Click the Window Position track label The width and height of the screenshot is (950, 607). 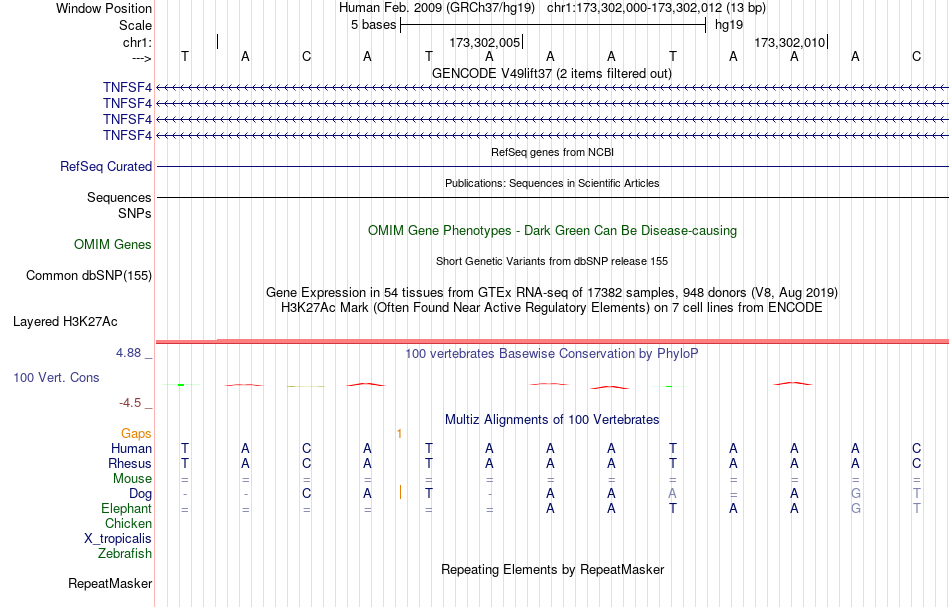pos(104,8)
